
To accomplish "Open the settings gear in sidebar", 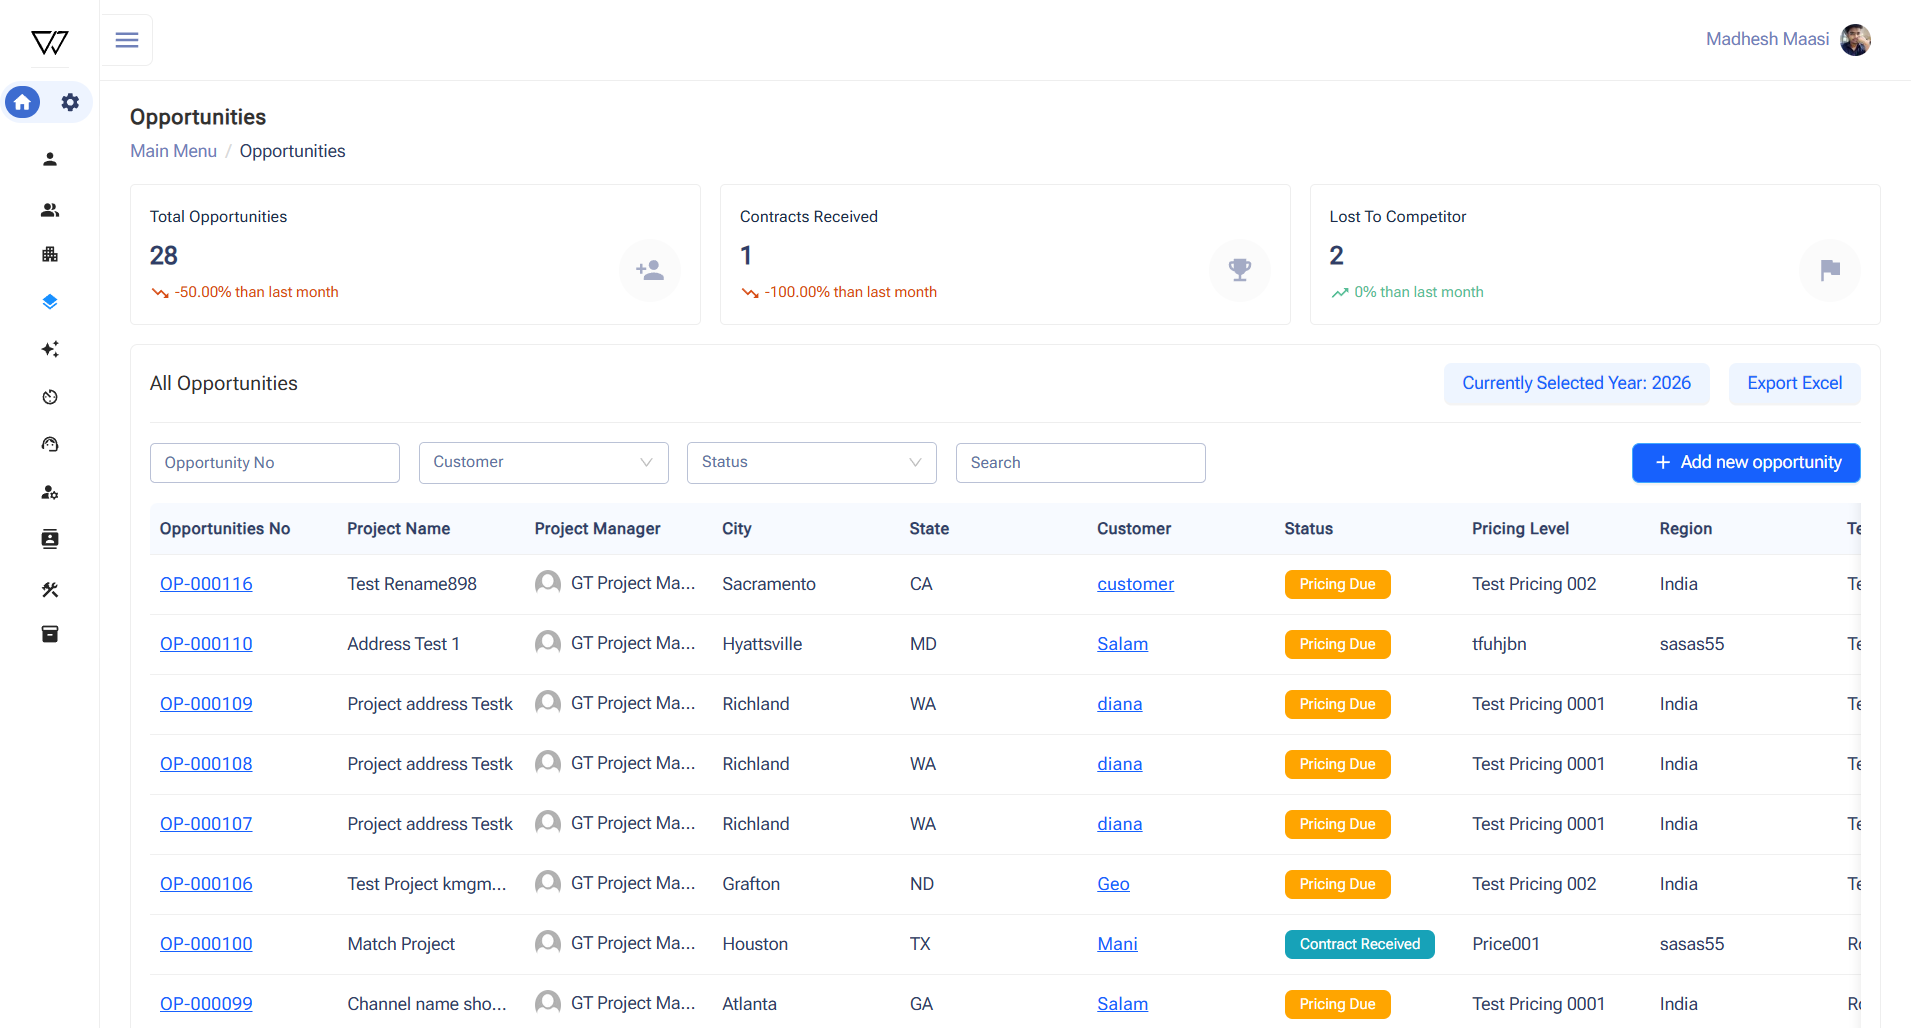I will click(70, 102).
